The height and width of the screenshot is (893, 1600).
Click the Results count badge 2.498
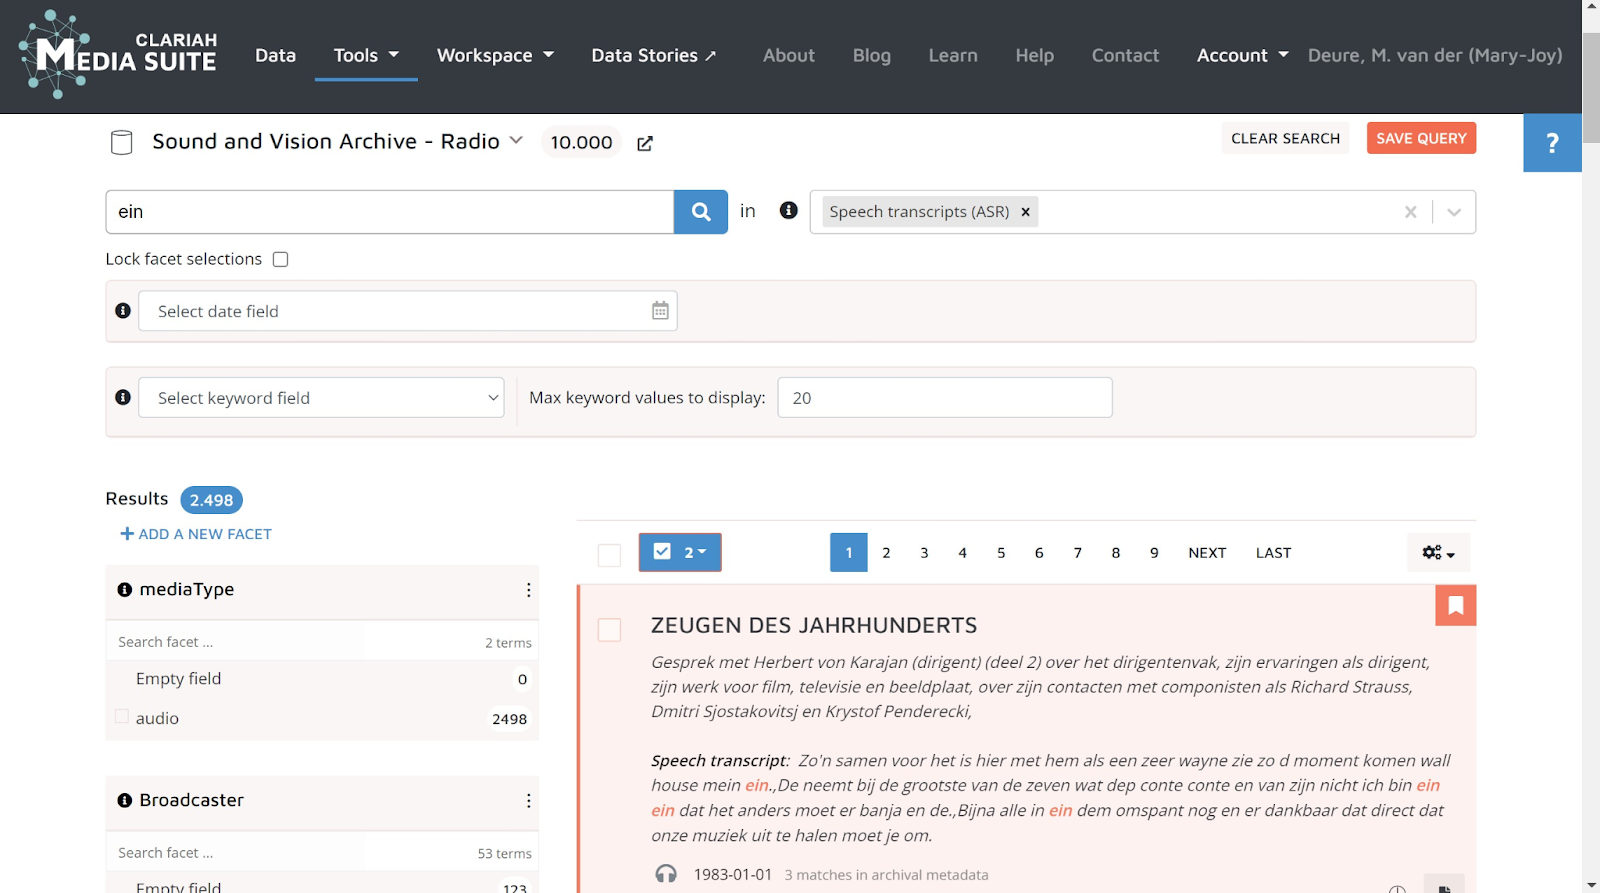(211, 500)
